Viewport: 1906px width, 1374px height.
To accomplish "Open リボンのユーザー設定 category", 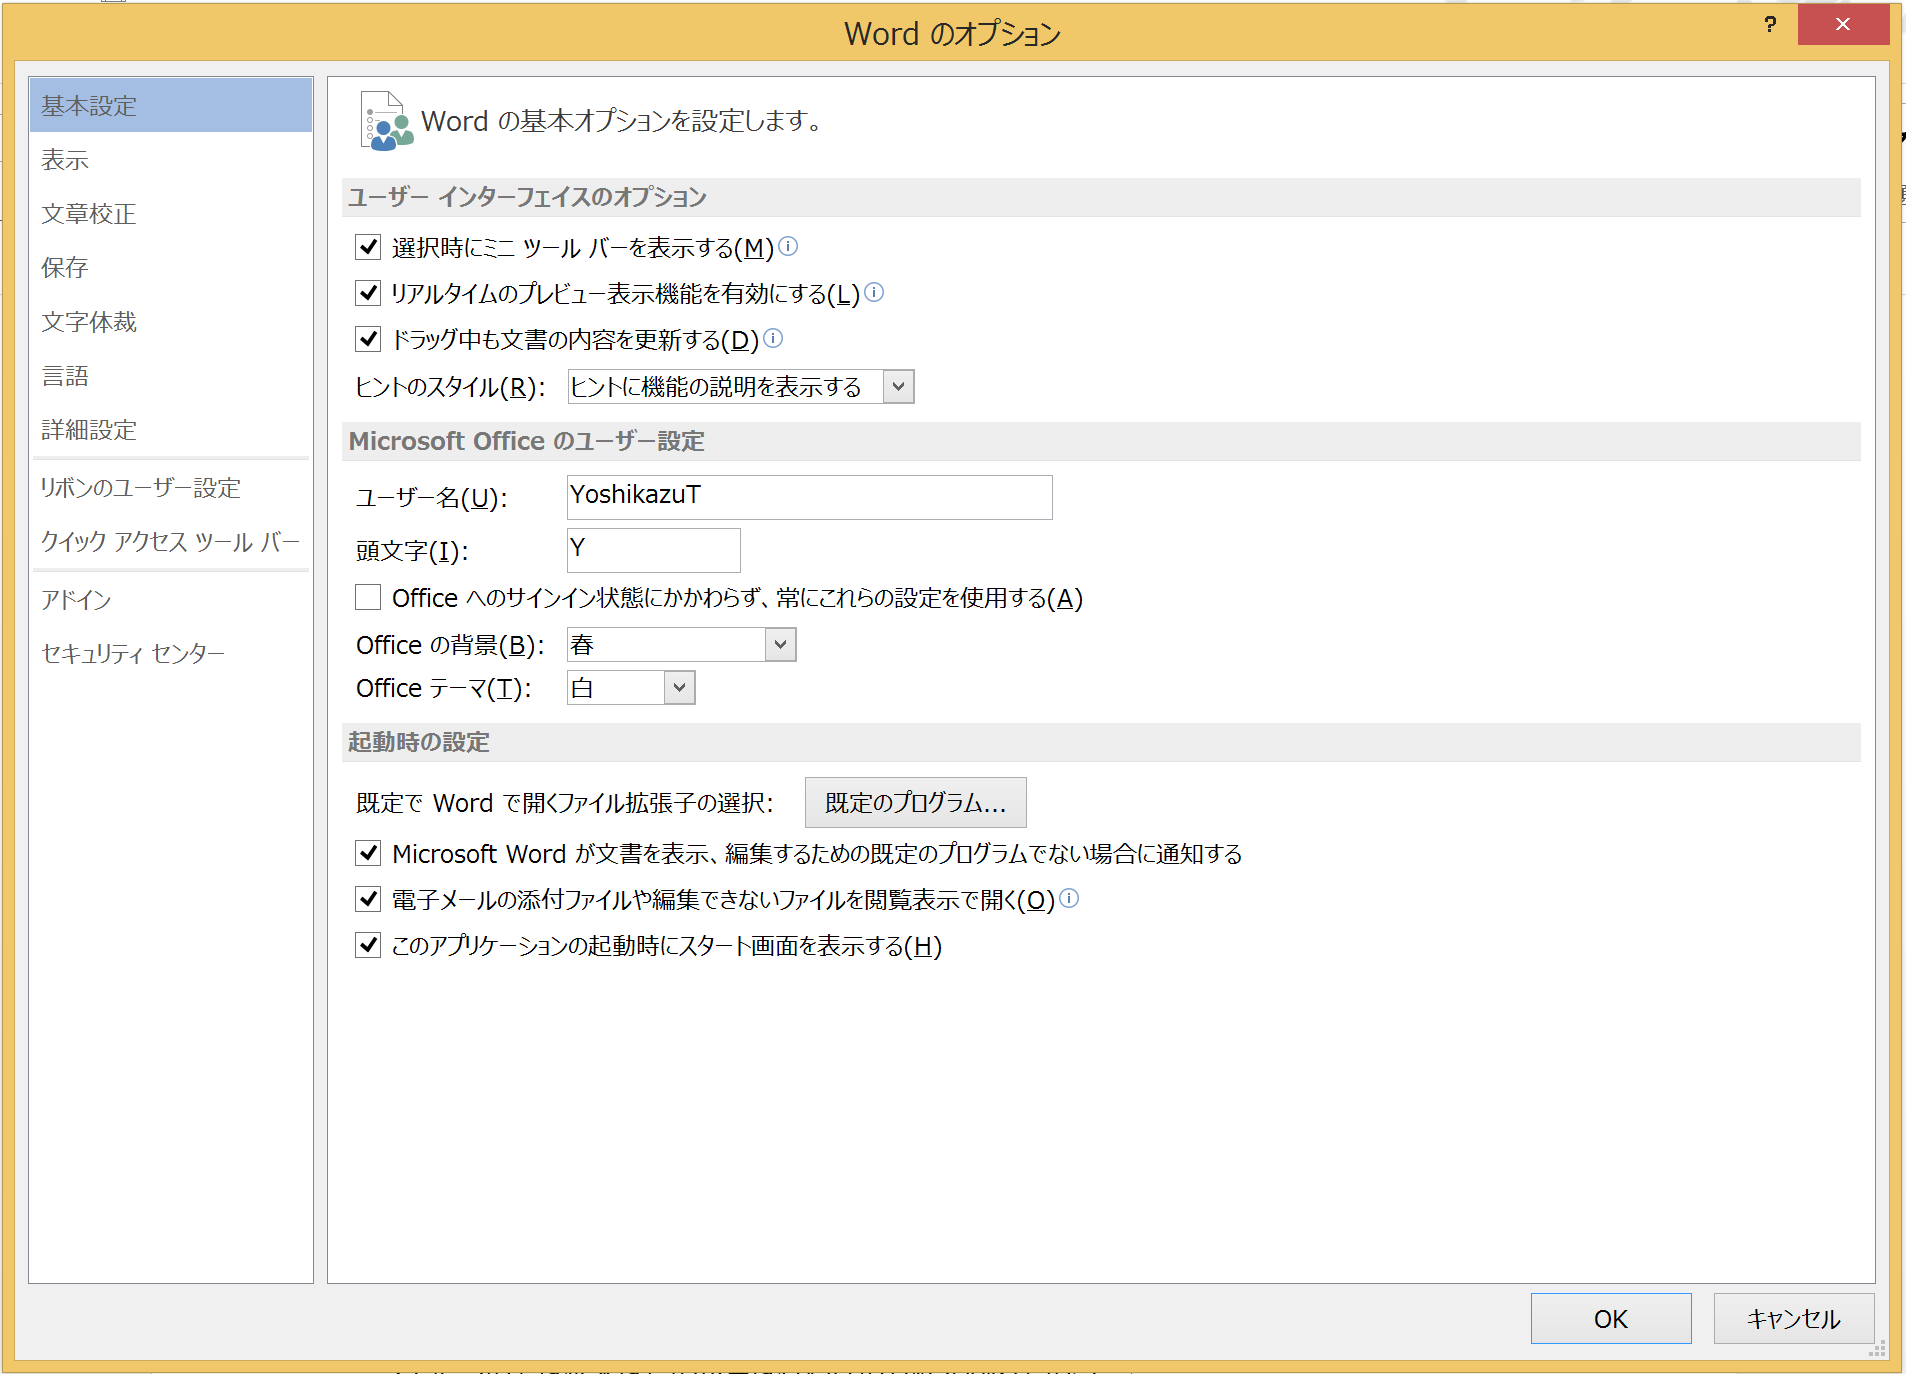I will click(x=171, y=487).
